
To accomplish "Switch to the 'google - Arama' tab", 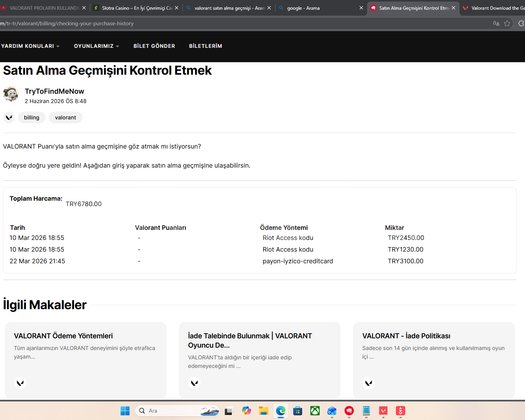I will tap(321, 8).
